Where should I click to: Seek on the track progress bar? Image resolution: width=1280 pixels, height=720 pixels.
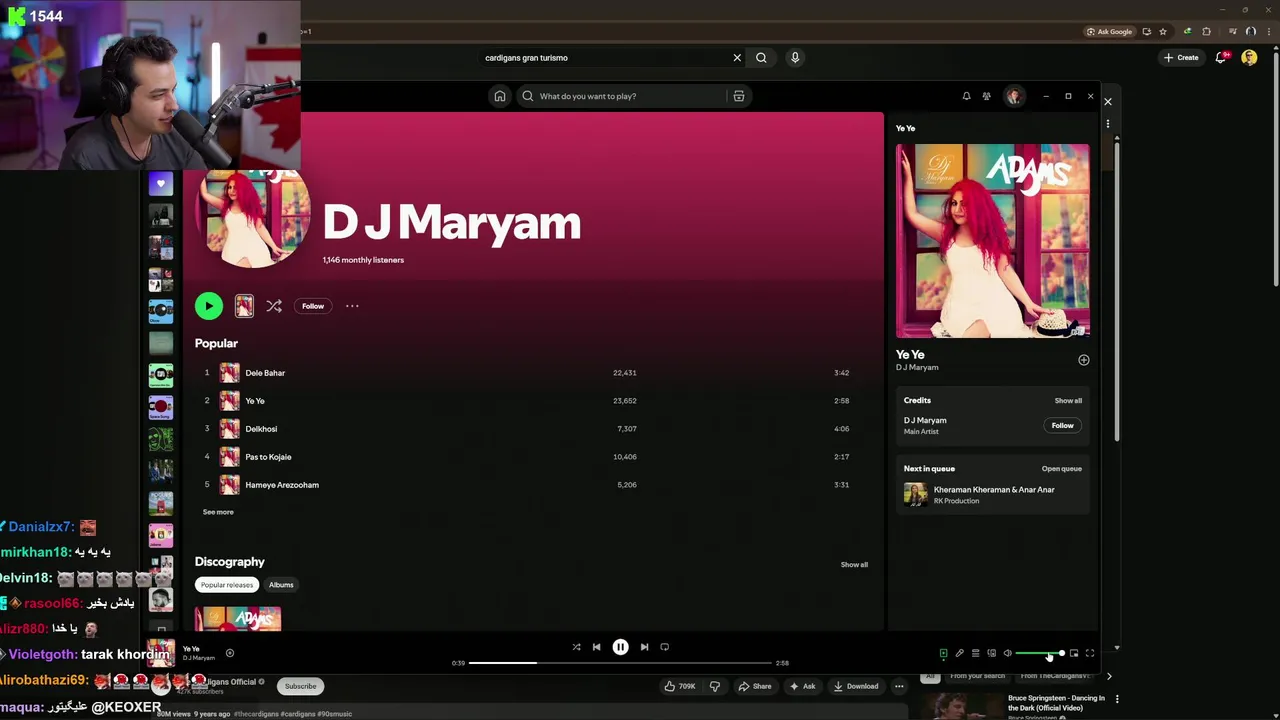click(620, 663)
